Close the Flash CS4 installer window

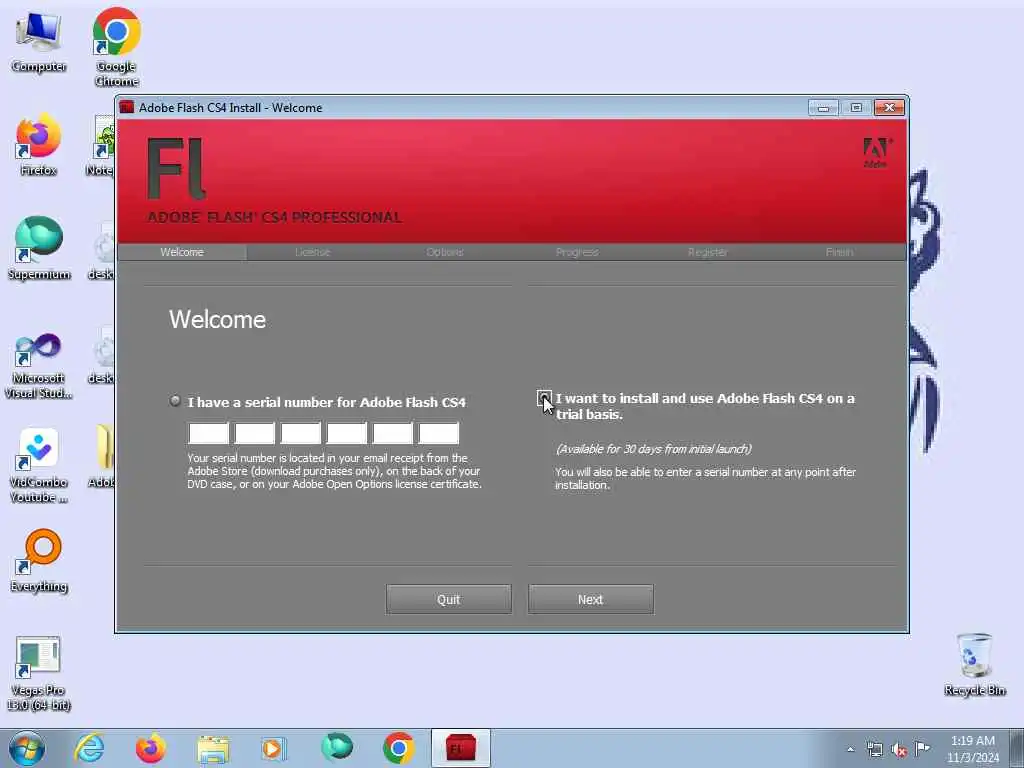pos(889,107)
